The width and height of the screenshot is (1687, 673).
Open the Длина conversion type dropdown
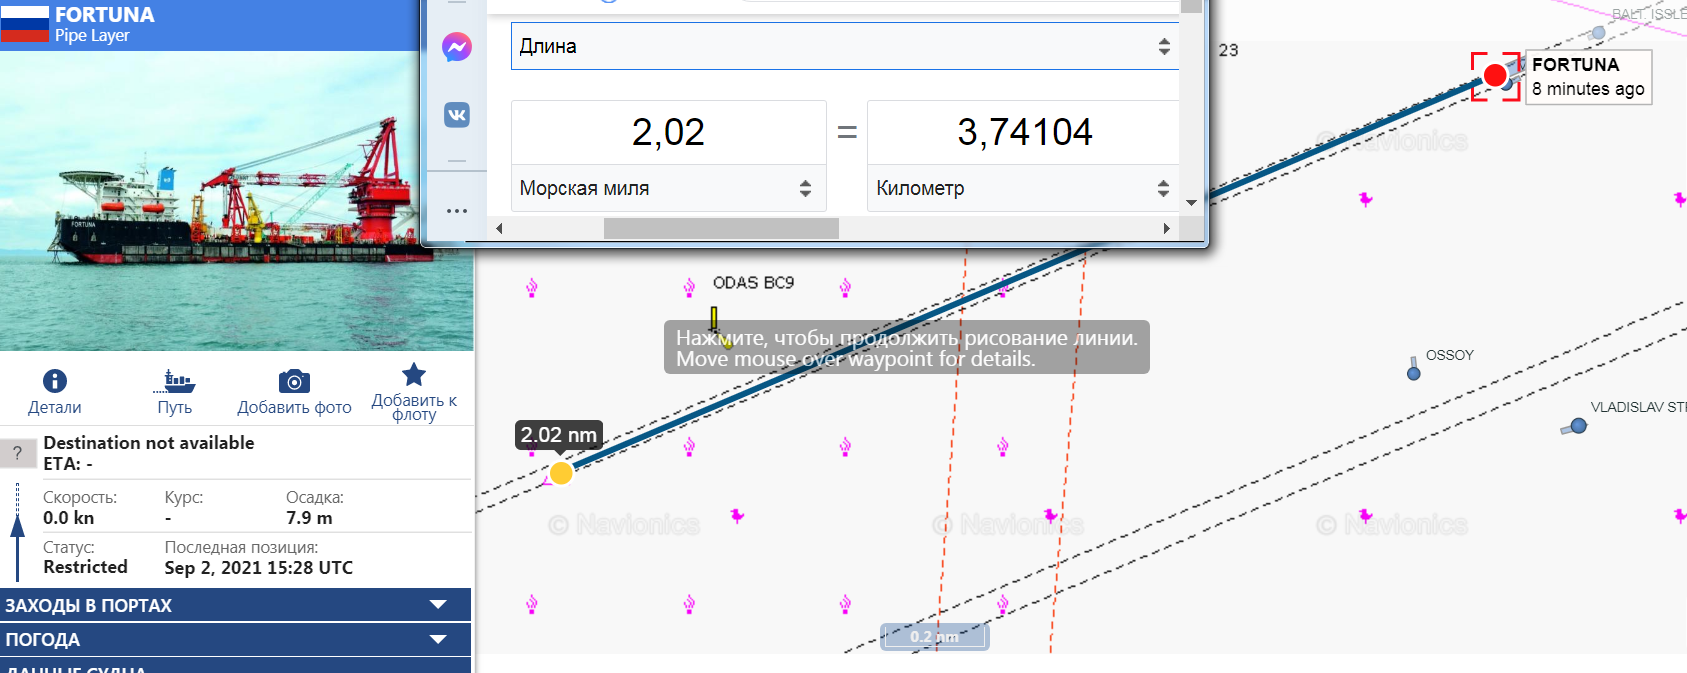844,47
